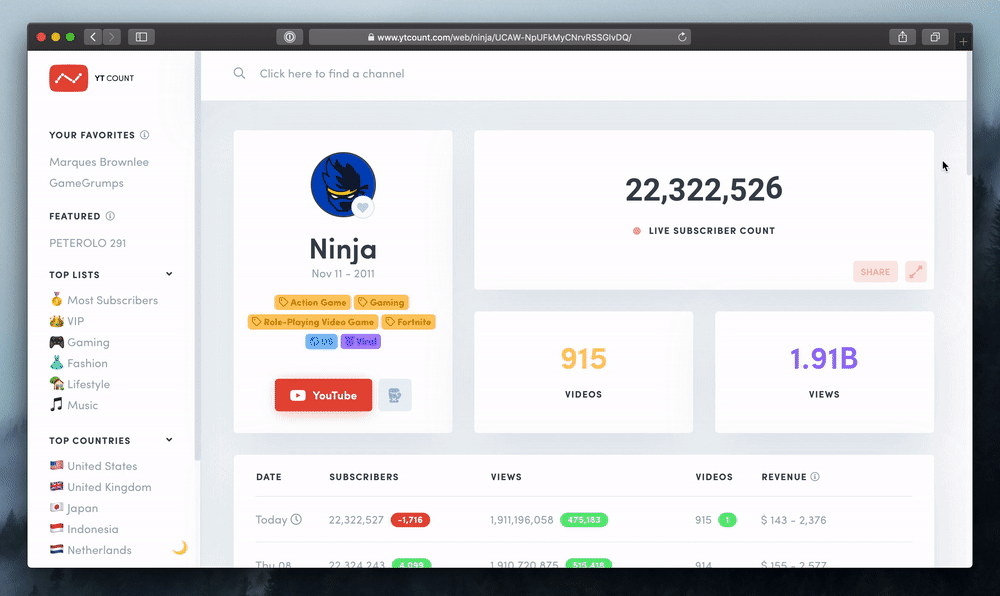Click the 1.91B views card
This screenshot has height=596, width=1000.
(824, 372)
